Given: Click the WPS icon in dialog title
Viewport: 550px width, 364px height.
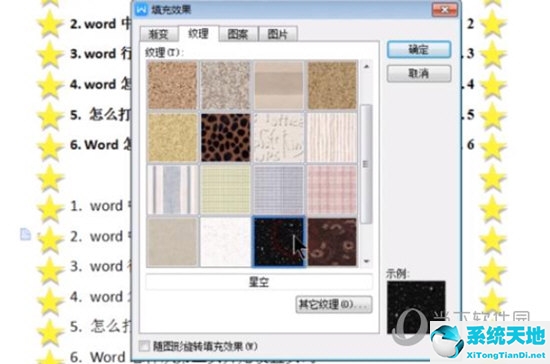Looking at the screenshot, I should [x=141, y=9].
